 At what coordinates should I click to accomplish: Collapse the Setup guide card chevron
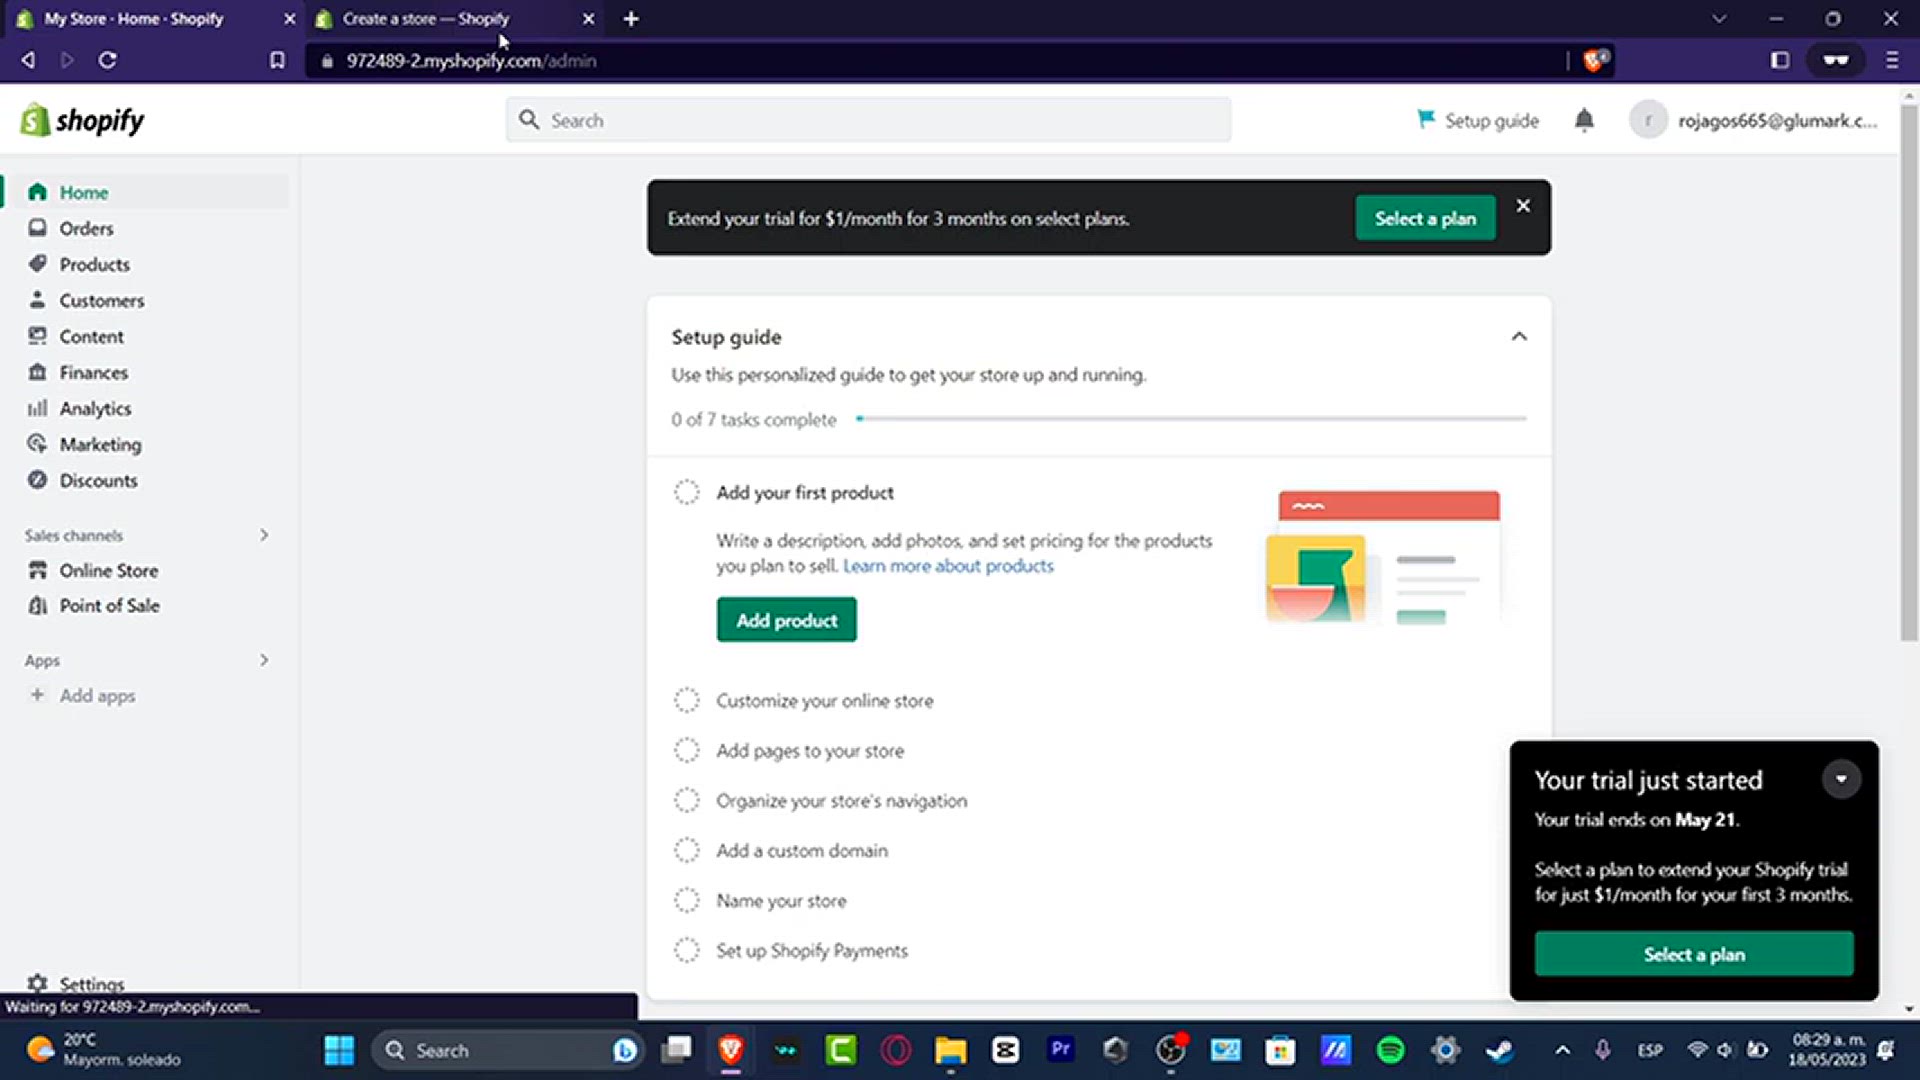[1519, 336]
